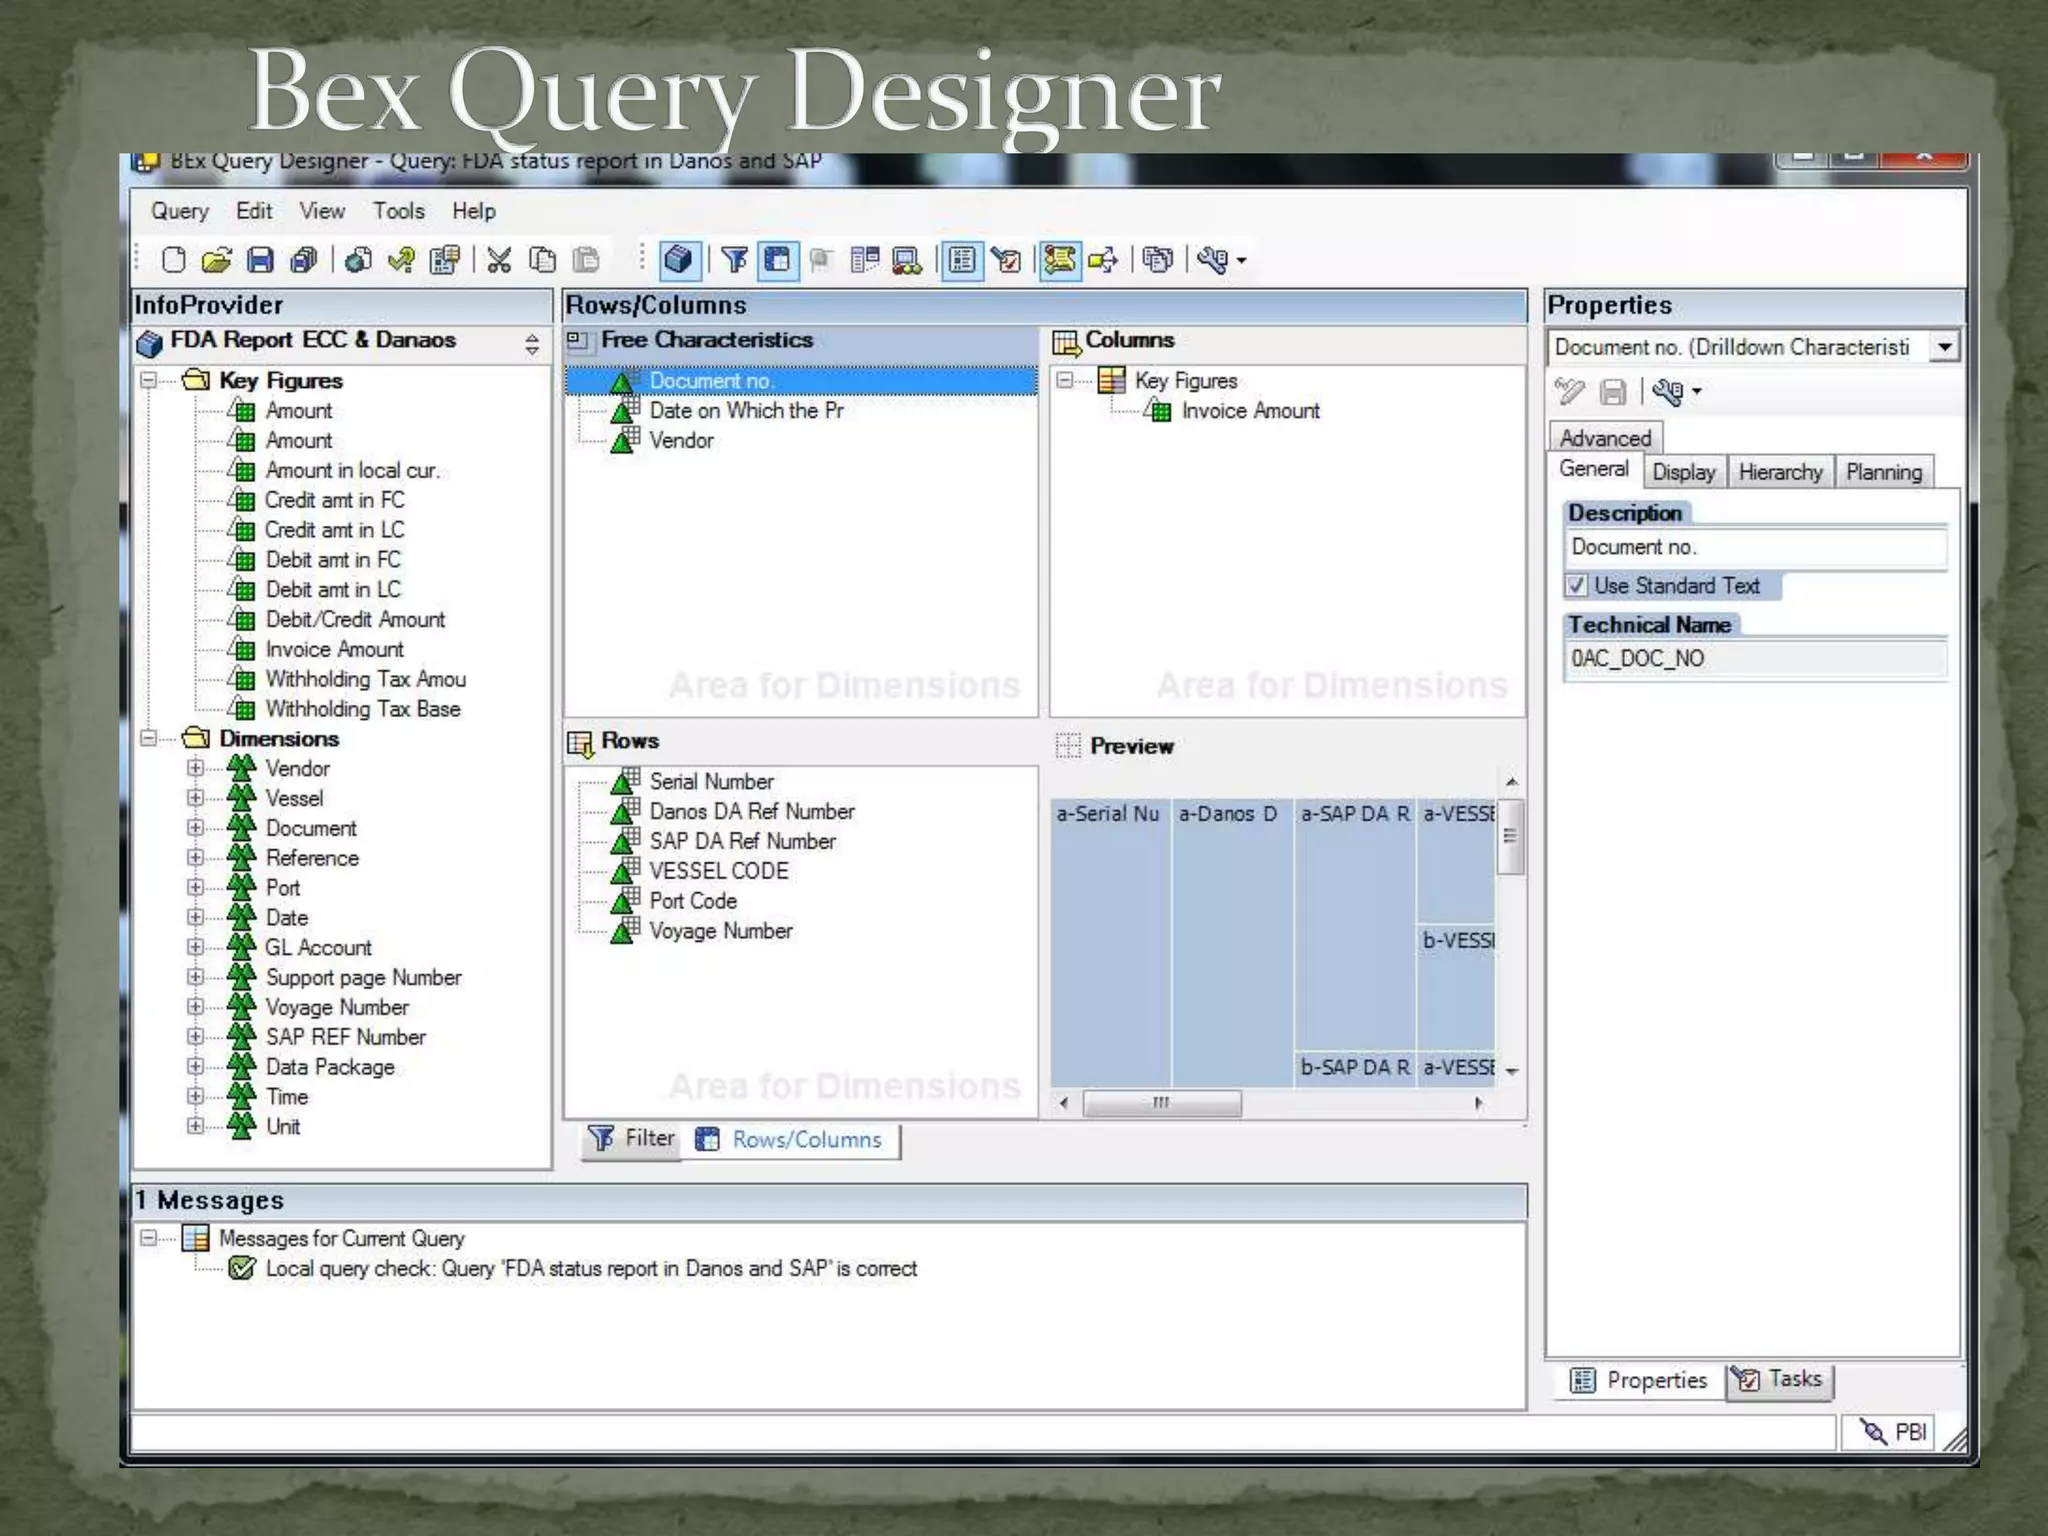Click the Check Query toolbar icon
This screenshot has width=2048, height=1536.
tap(402, 260)
